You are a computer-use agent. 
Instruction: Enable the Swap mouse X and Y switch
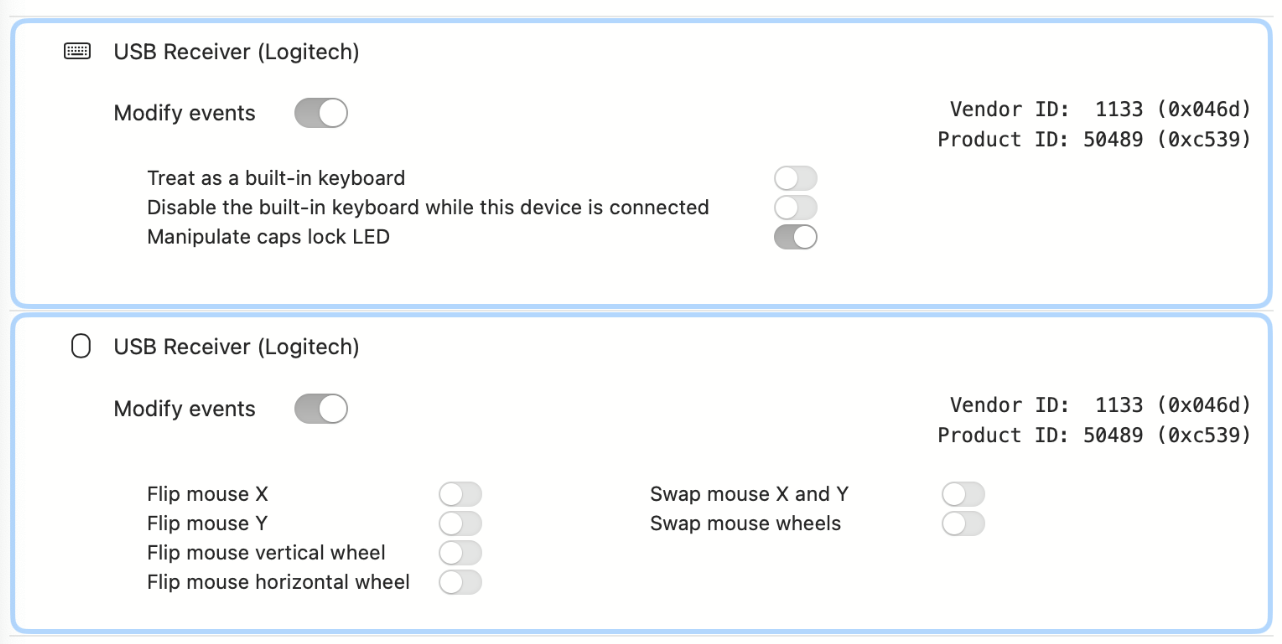(x=963, y=494)
